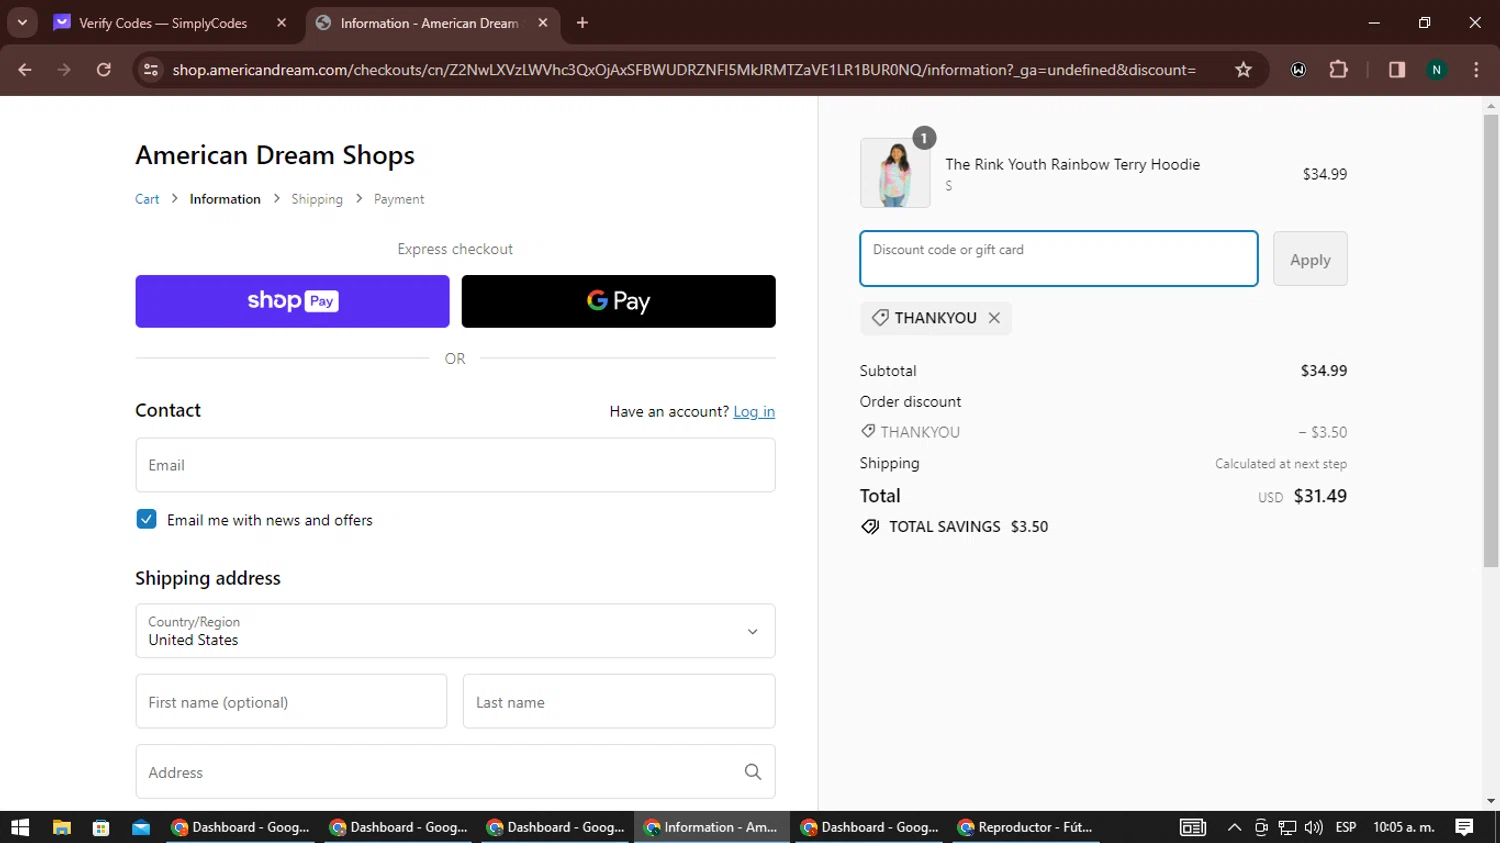Open the Windows Start menu
1500x843 pixels.
[20, 827]
